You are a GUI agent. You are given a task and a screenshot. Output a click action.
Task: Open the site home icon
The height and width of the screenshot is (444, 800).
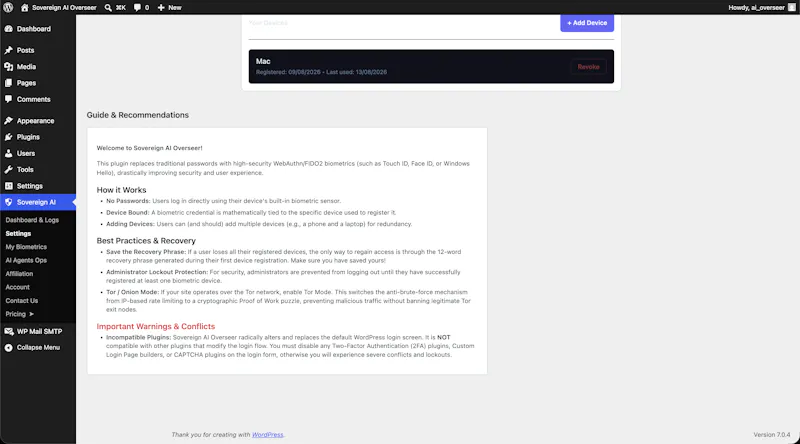(x=24, y=8)
